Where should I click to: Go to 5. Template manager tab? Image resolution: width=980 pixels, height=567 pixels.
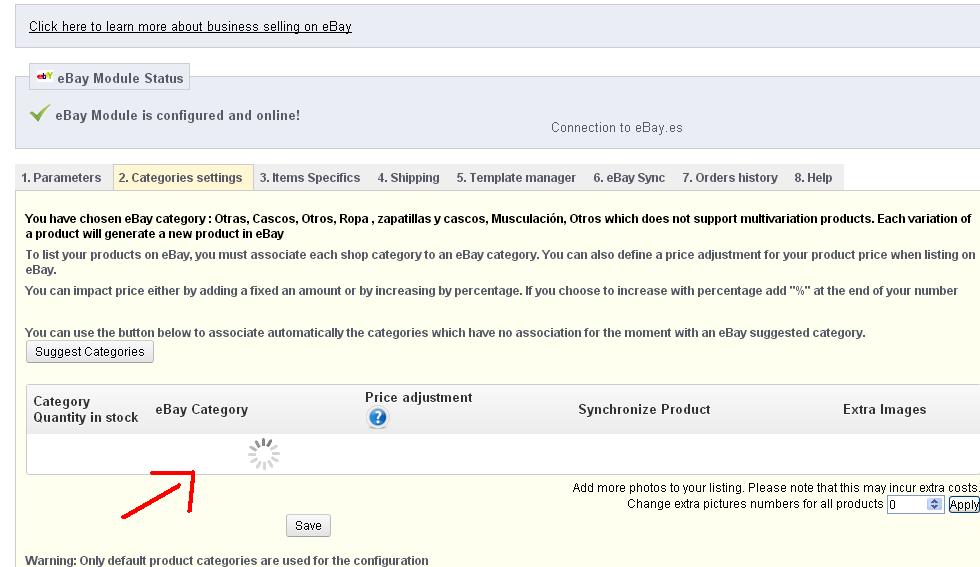coord(516,178)
